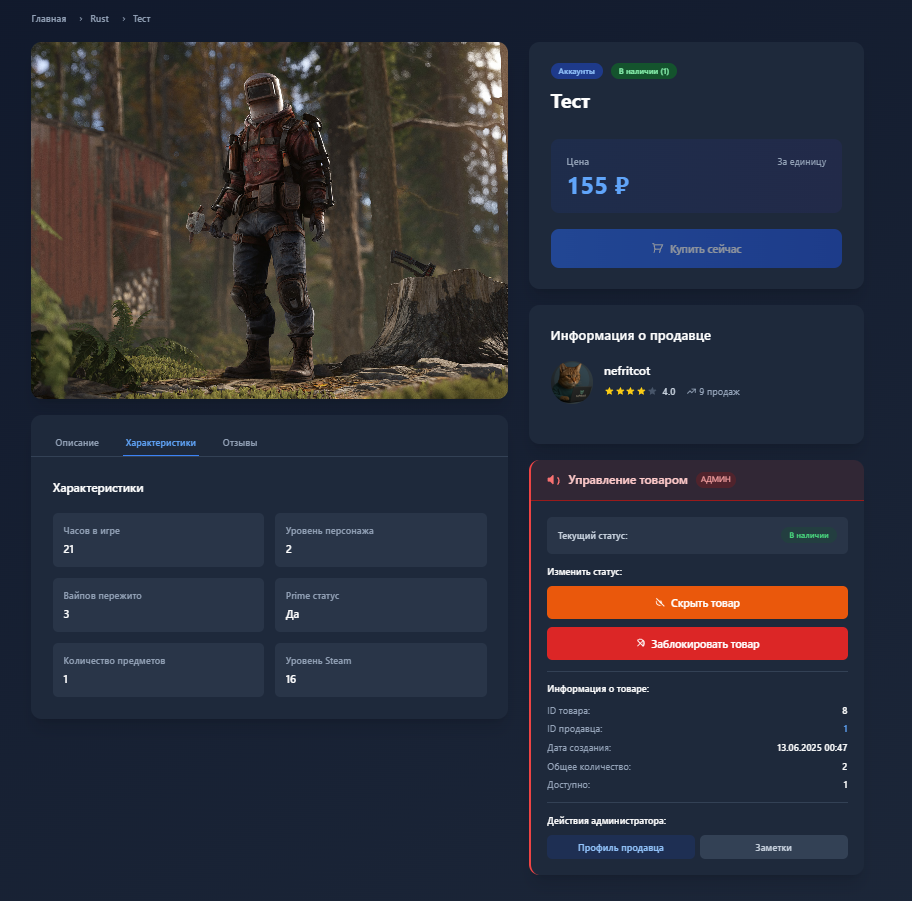Switch to the Отзывы tab
Viewport: 912px width, 901px height.
[x=240, y=443]
